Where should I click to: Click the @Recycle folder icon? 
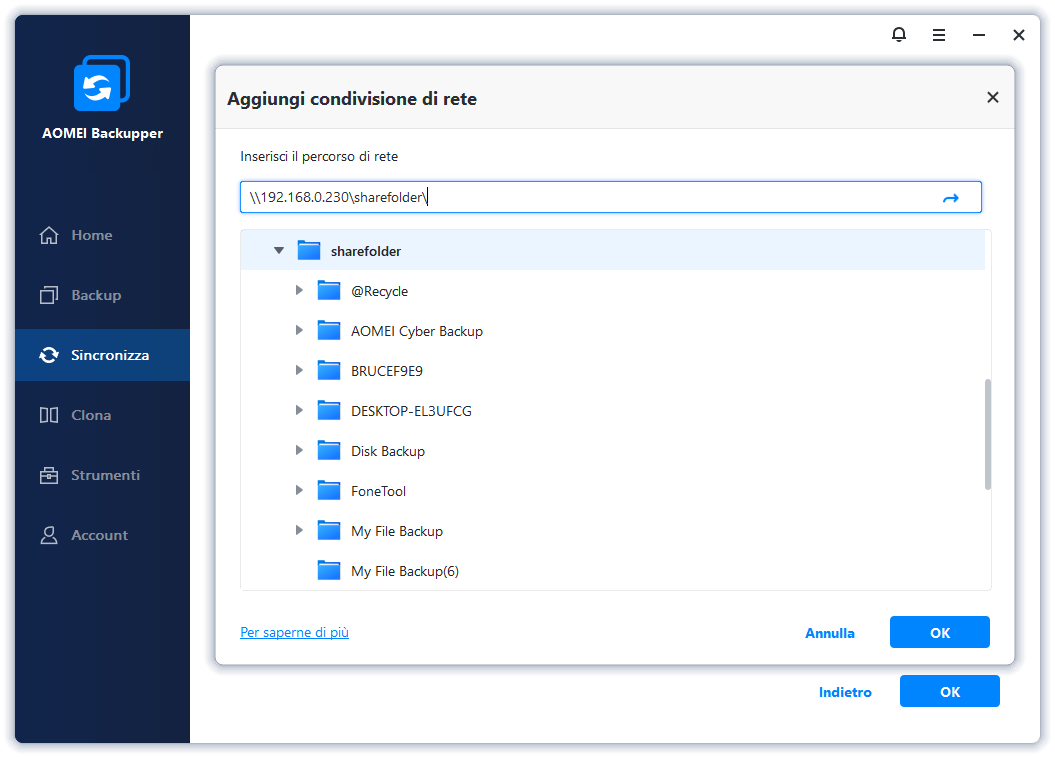(x=329, y=291)
